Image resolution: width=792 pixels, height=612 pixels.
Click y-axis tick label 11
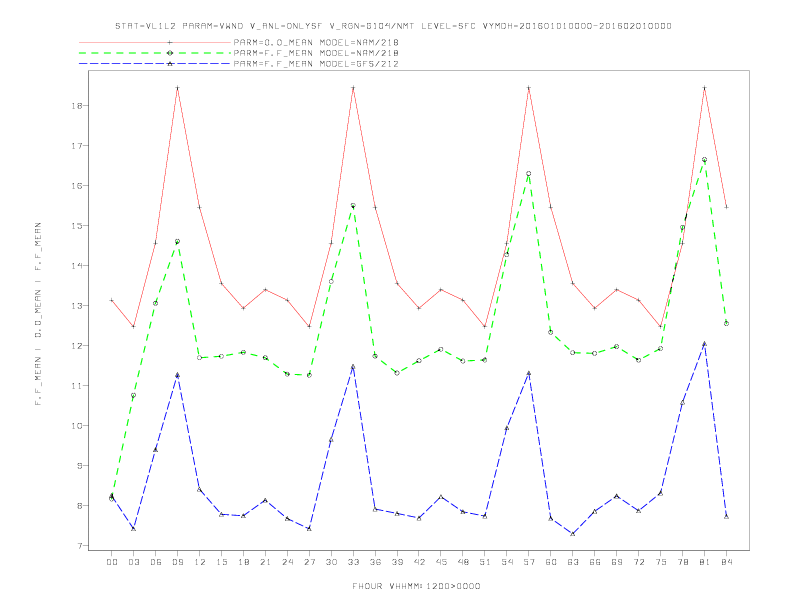coord(77,386)
